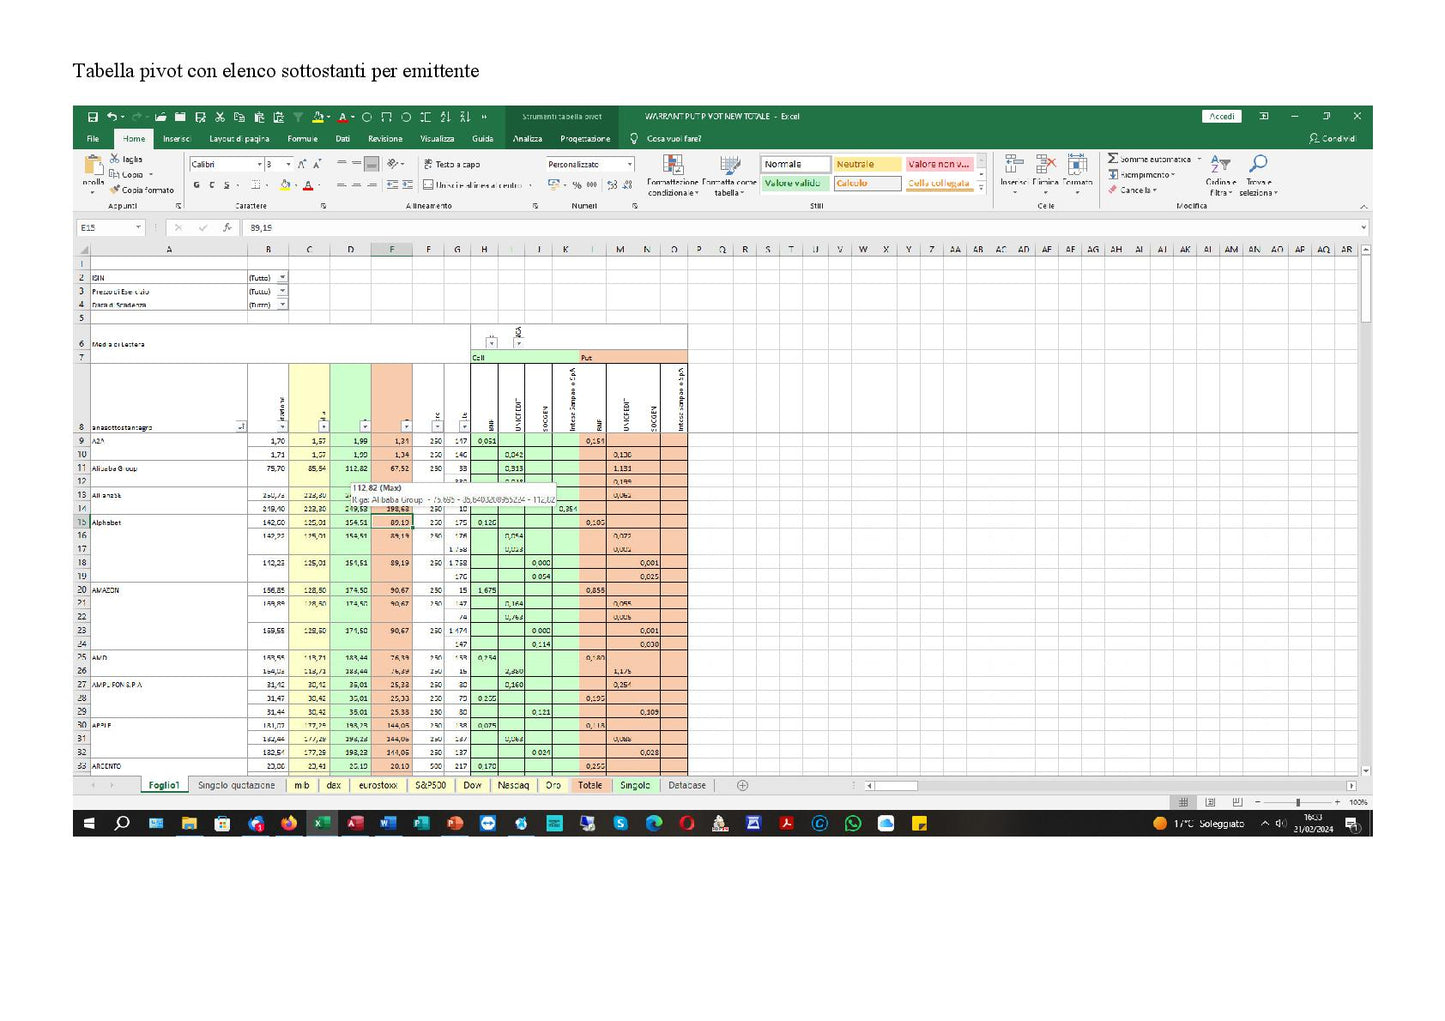
Task: Open the Cancella clear dropdown
Action: pyautogui.click(x=1132, y=190)
